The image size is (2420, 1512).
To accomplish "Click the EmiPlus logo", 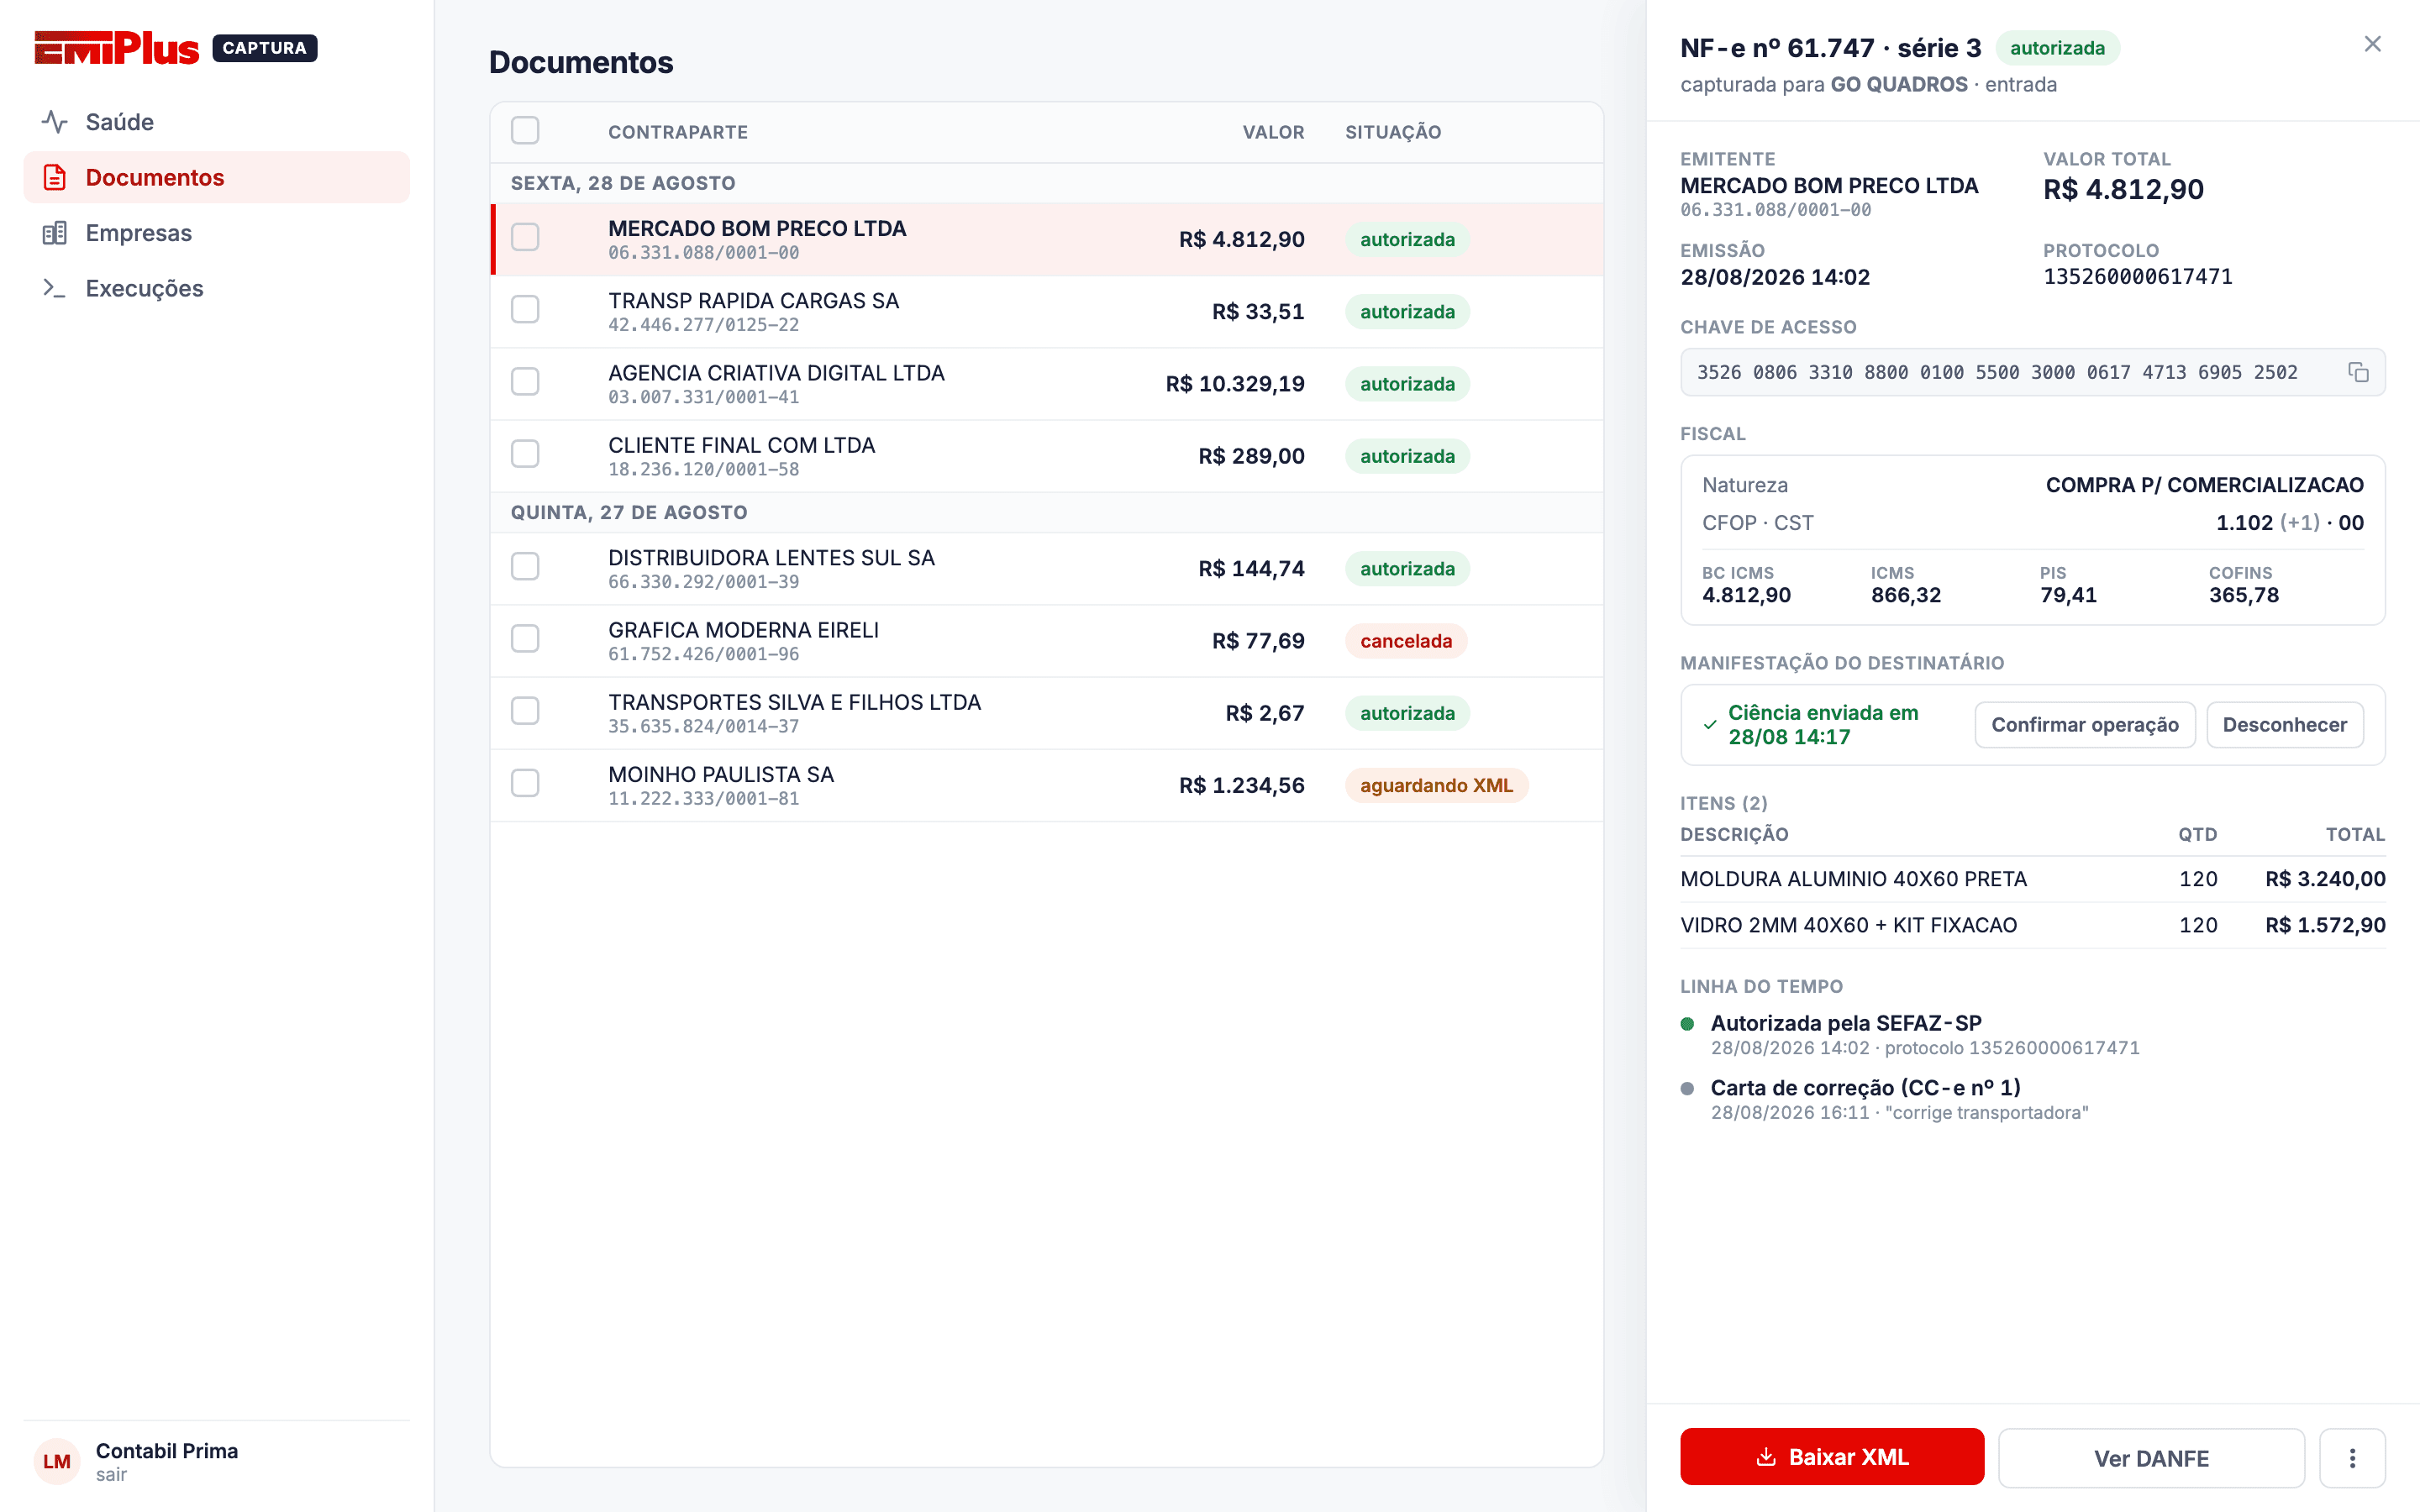I will coord(117,47).
